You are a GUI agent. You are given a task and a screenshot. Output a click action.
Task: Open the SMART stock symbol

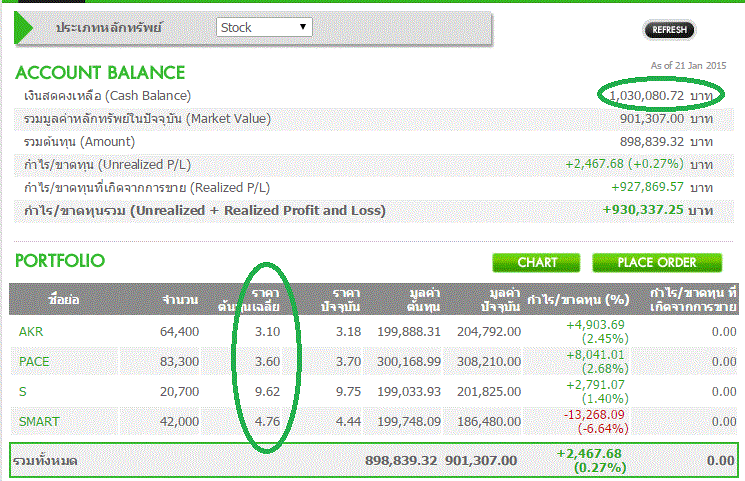[x=39, y=421]
